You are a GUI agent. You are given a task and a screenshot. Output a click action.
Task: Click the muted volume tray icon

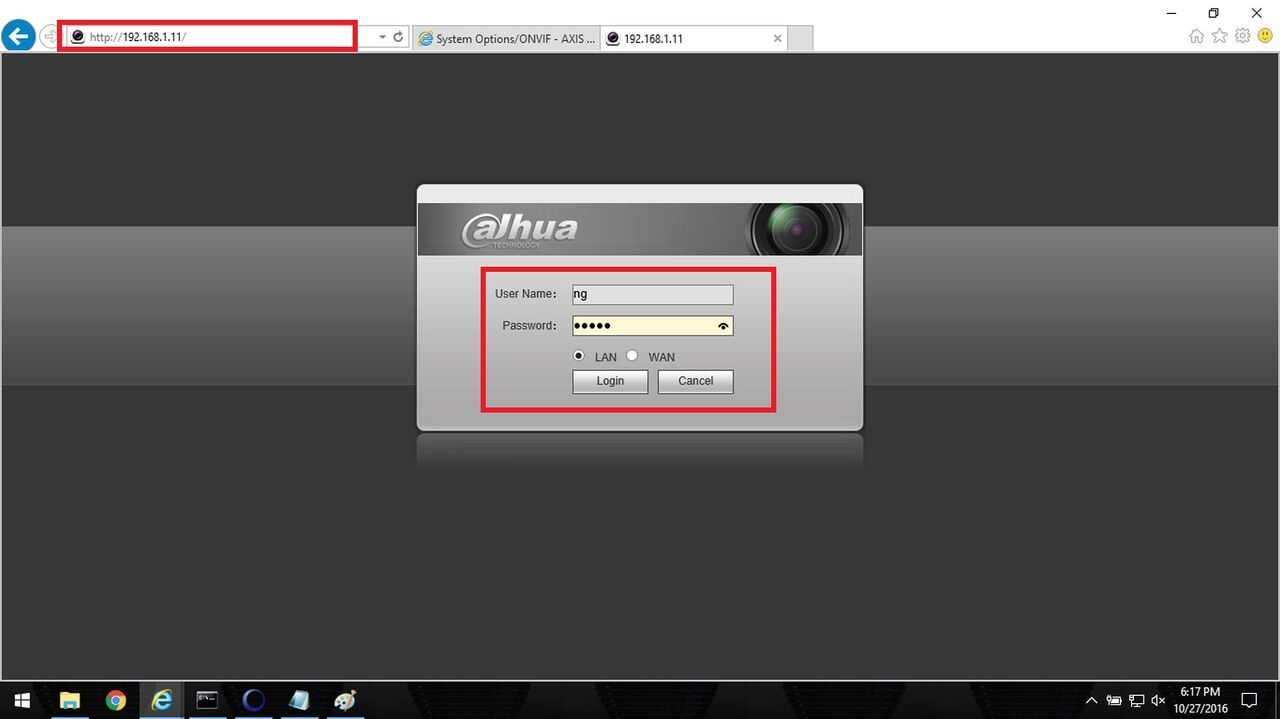tap(1158, 700)
